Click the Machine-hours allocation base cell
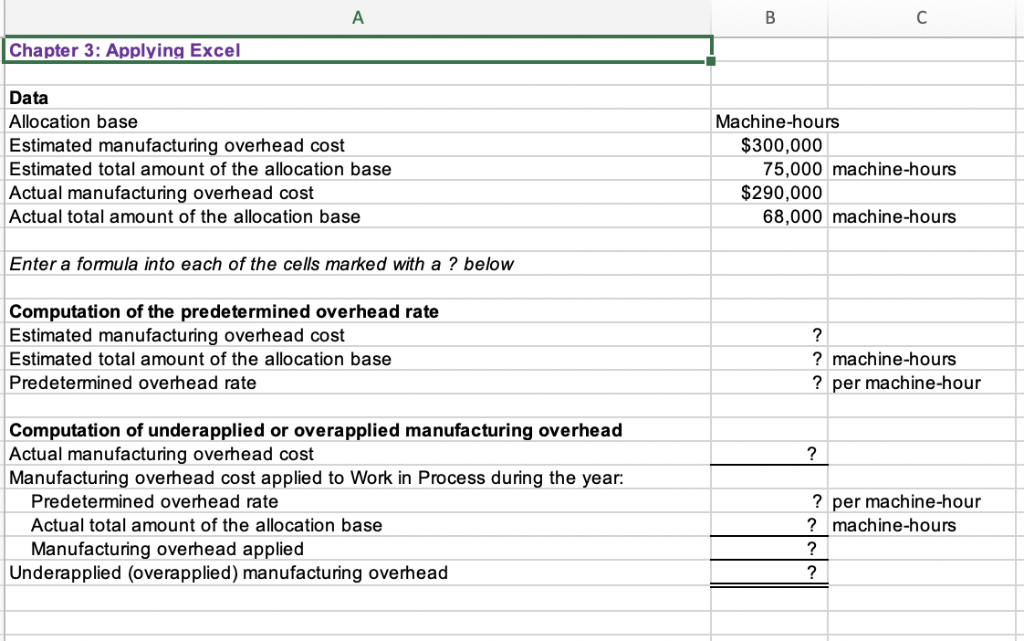This screenshot has width=1024, height=641. [x=768, y=121]
